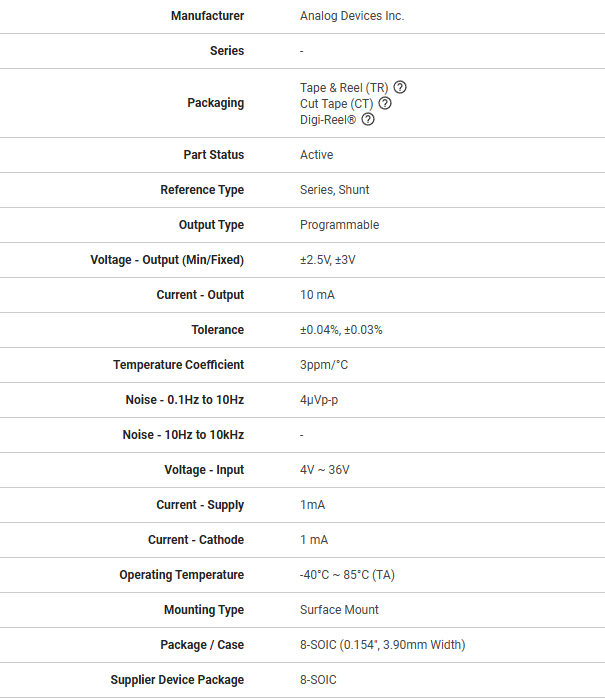The image size is (605, 699).
Task: Click the Digi-Reel® packaging text
Action: pos(328,120)
